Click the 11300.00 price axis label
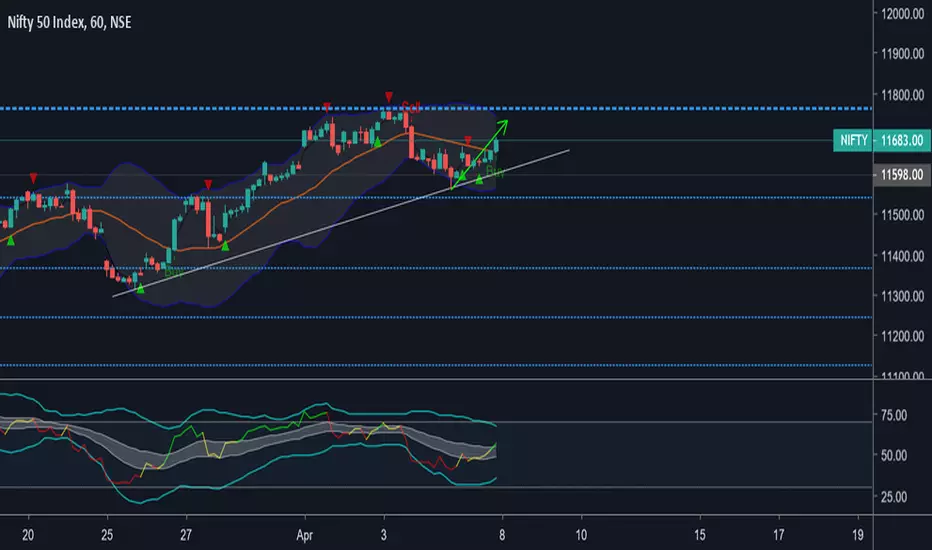Image resolution: width=932 pixels, height=550 pixels. (x=902, y=296)
